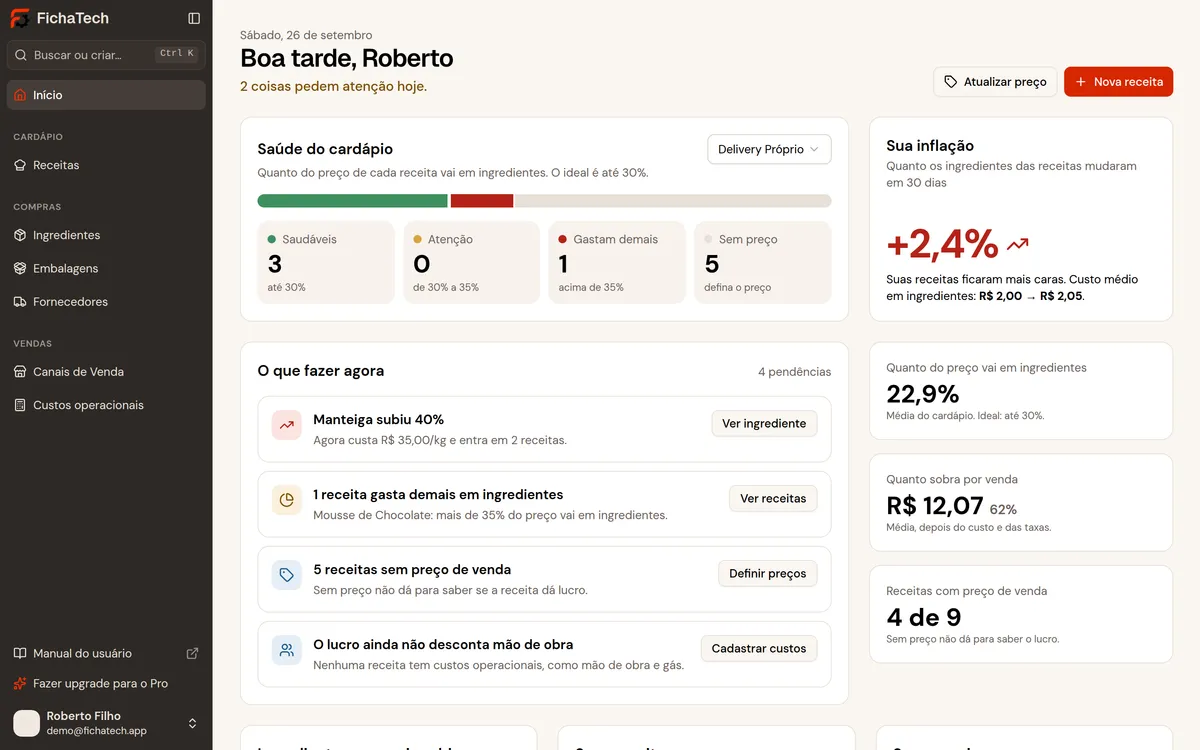Image resolution: width=1200 pixels, height=750 pixels.
Task: Click the +2,4% inflation value
Action: click(943, 244)
